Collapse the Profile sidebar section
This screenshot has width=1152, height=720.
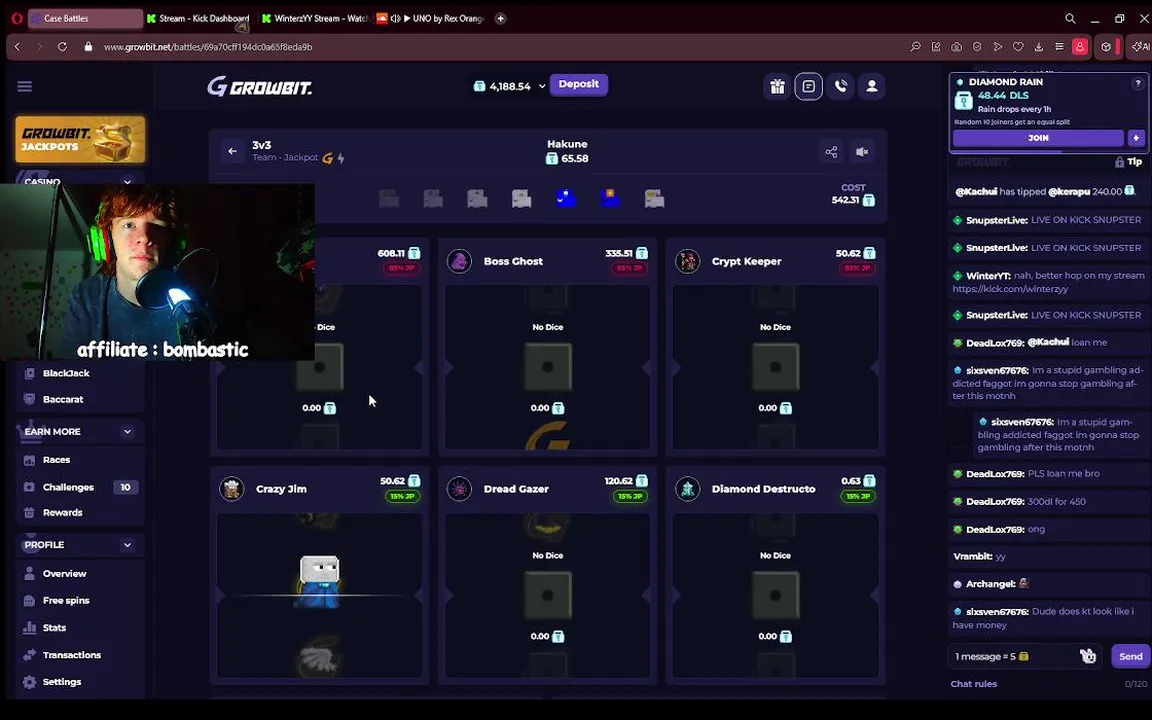(x=127, y=545)
